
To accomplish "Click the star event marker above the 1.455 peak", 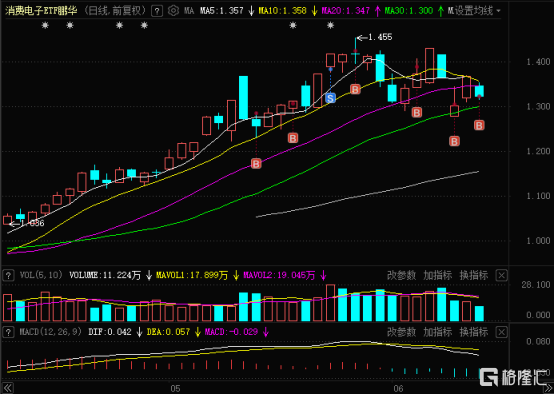I will click(330, 25).
